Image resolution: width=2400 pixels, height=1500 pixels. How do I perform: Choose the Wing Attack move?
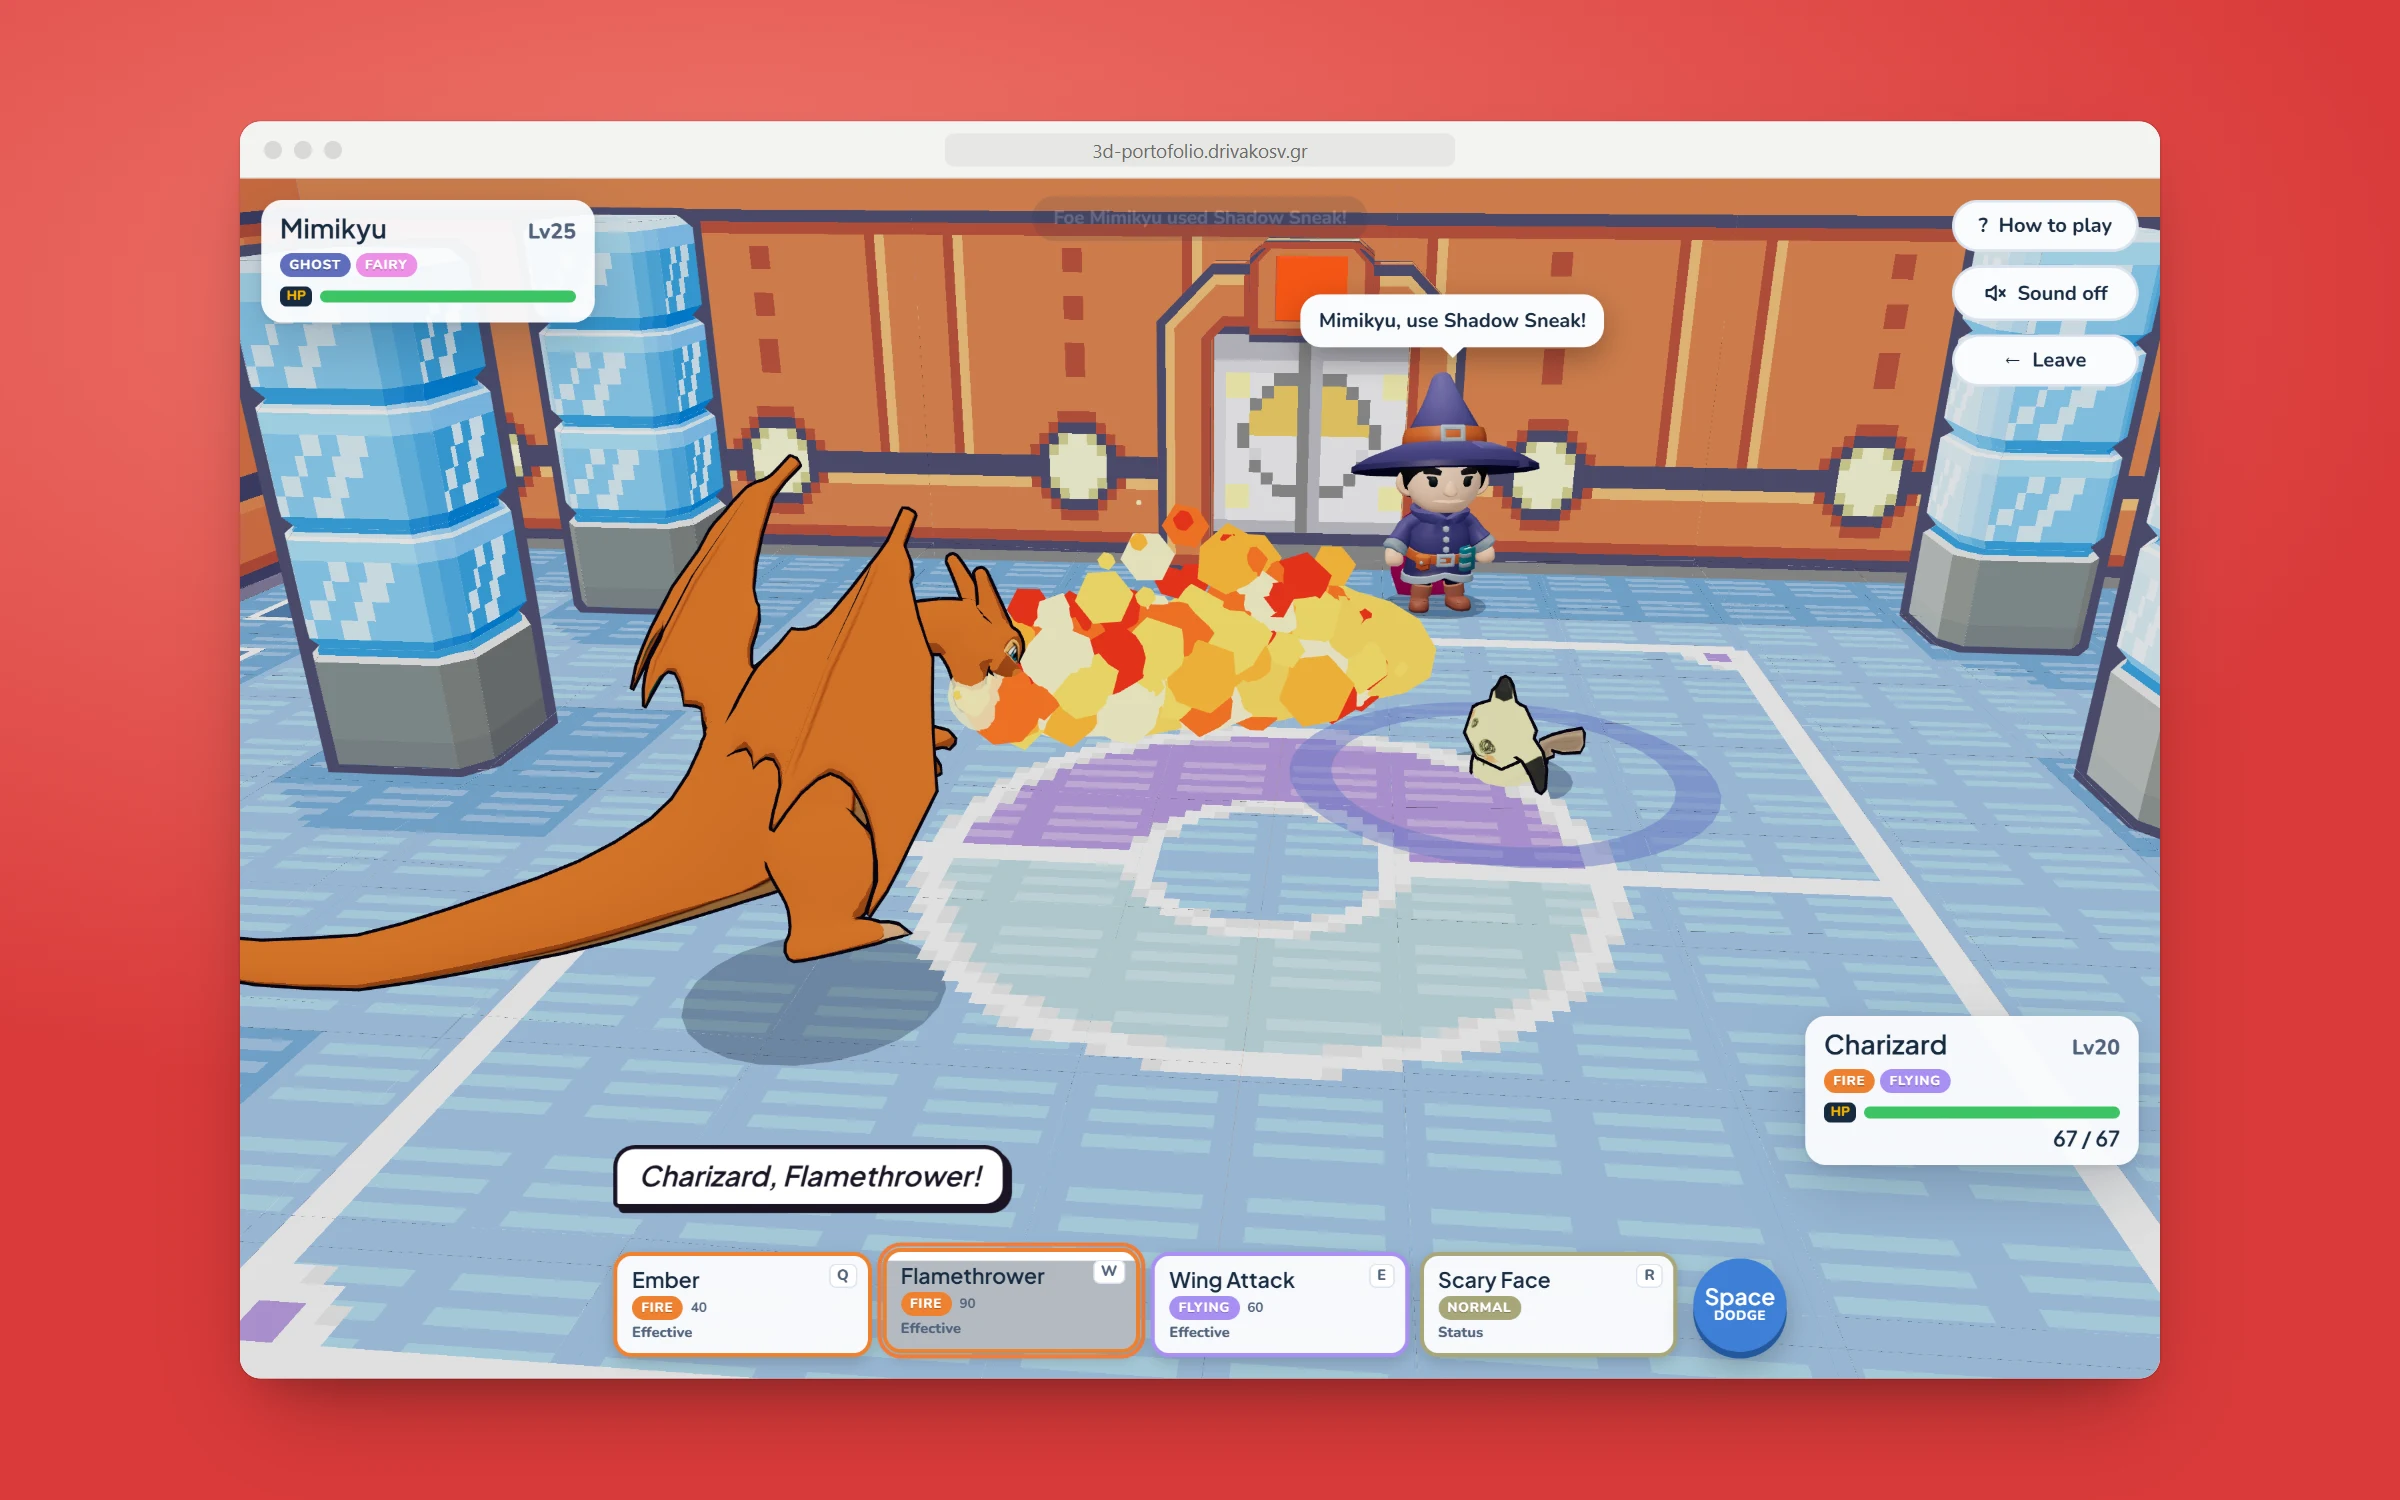tap(1280, 1304)
